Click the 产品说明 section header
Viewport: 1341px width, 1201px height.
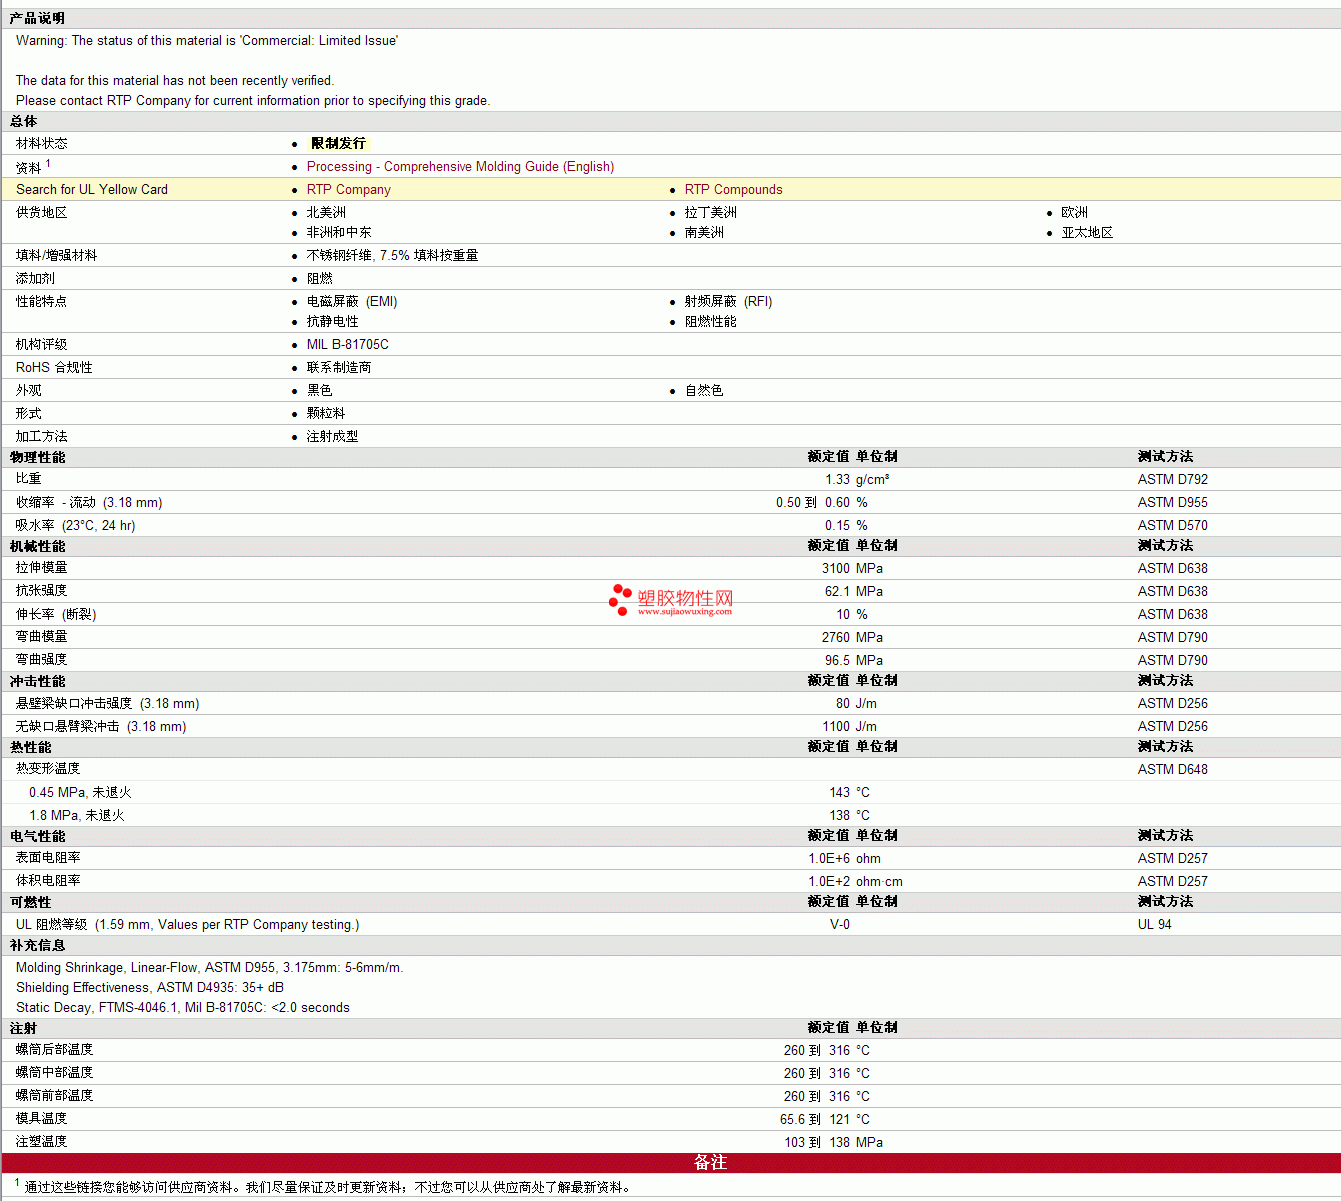tap(38, 19)
